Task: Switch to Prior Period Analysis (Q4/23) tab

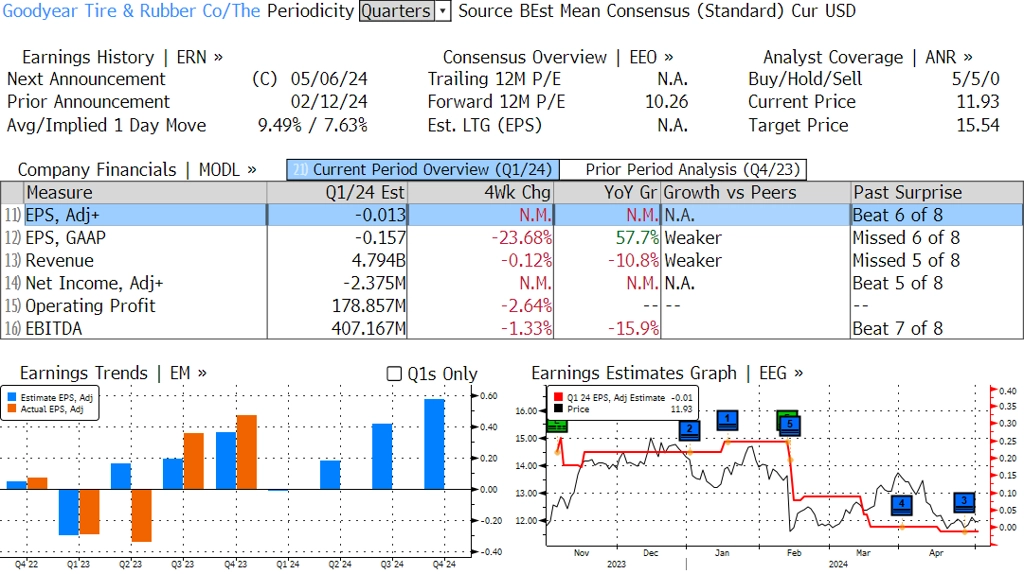Action: [683, 170]
